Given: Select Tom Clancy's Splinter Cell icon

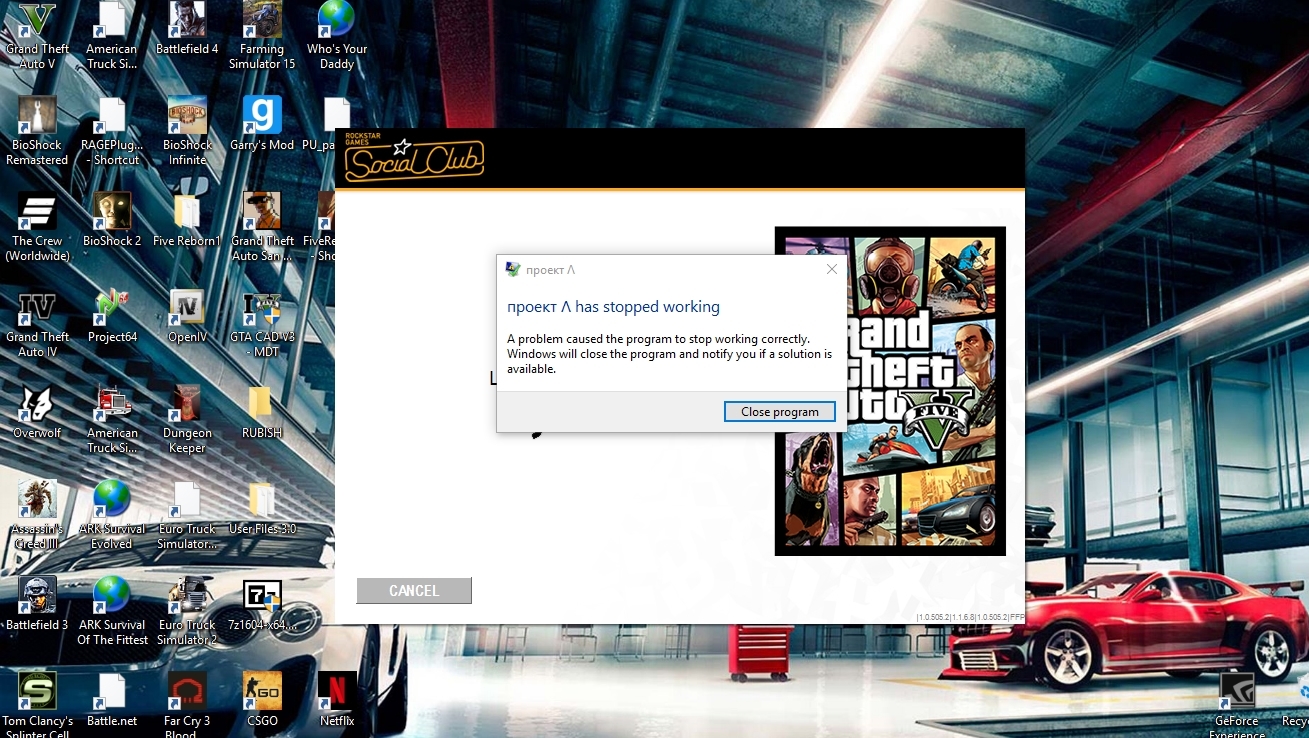Looking at the screenshot, I should pos(37,705).
